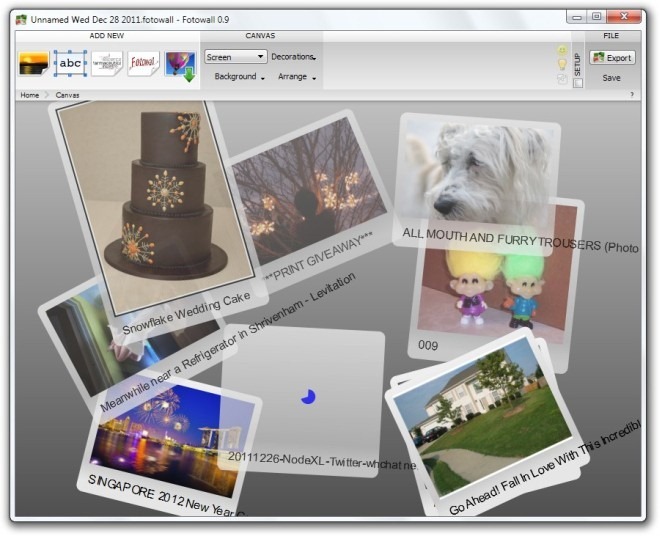Expand the Background dropdown menu
Screen dimensions: 660x536
[239, 77]
